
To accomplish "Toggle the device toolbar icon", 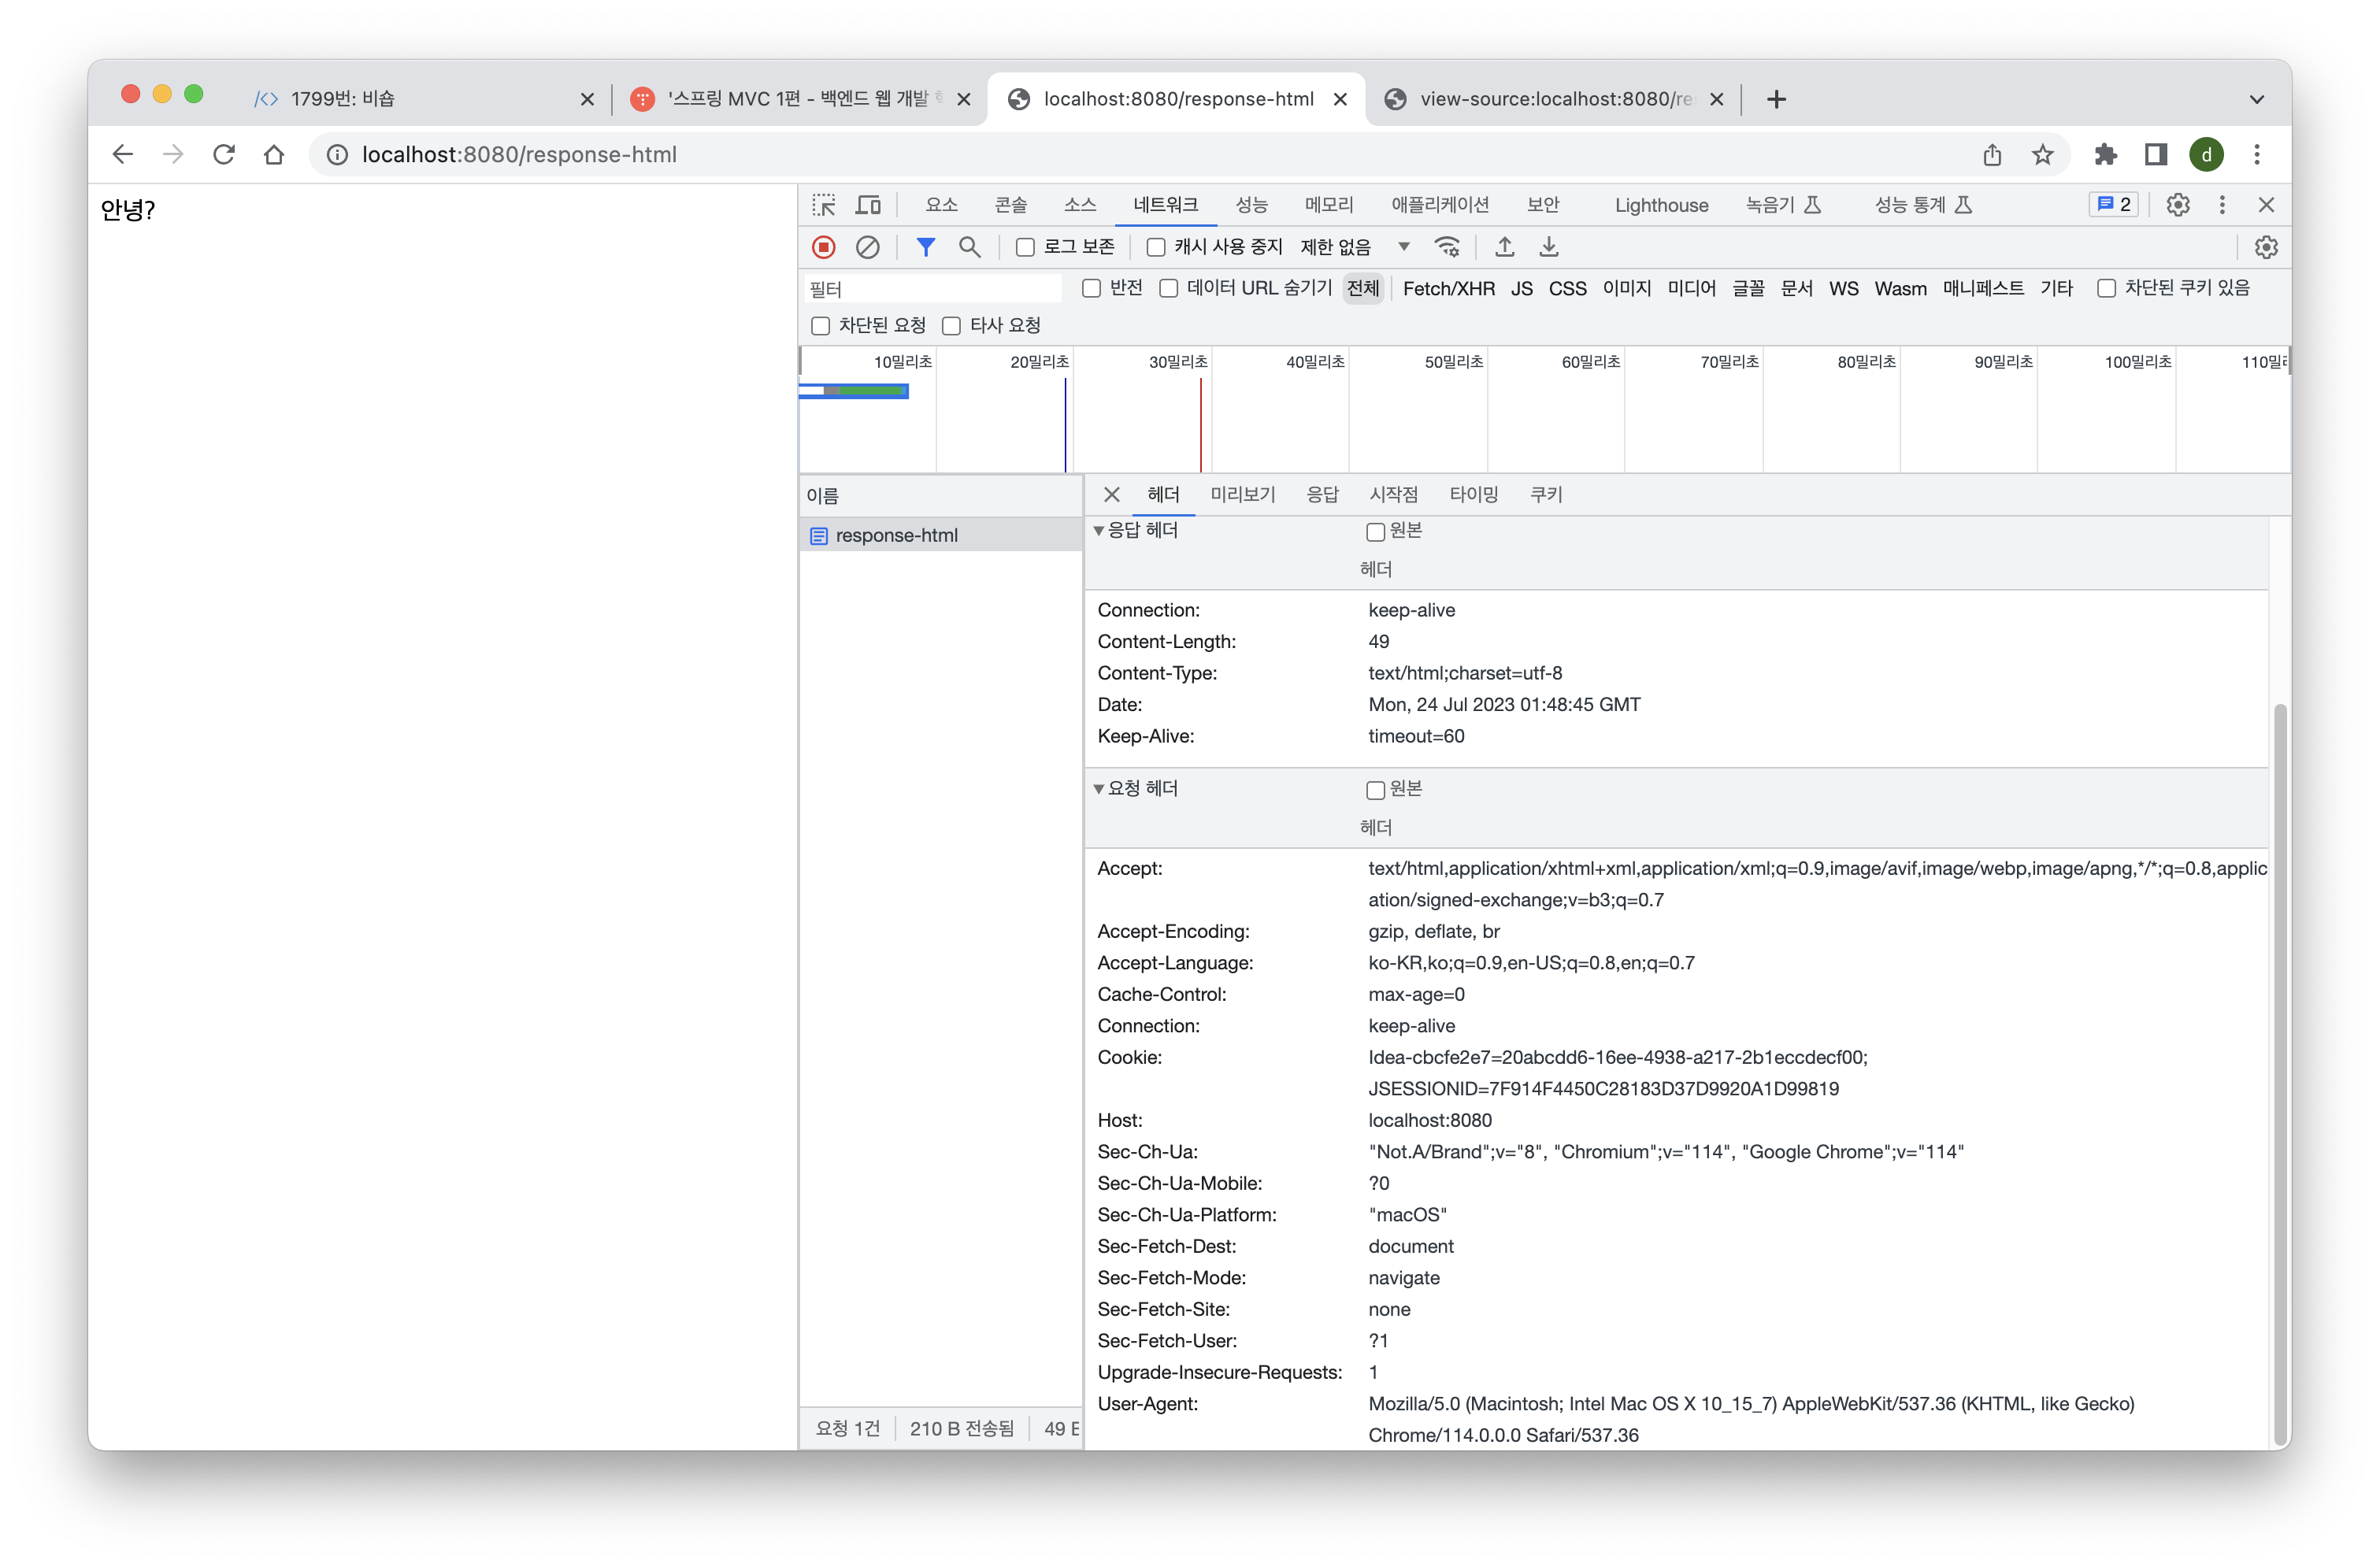I will point(868,205).
